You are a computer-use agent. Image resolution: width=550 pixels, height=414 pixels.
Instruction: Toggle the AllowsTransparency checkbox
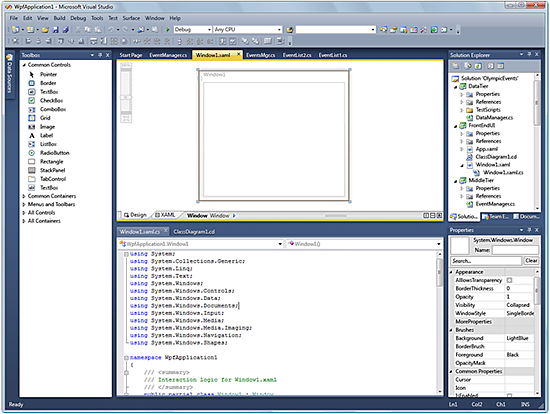point(509,280)
